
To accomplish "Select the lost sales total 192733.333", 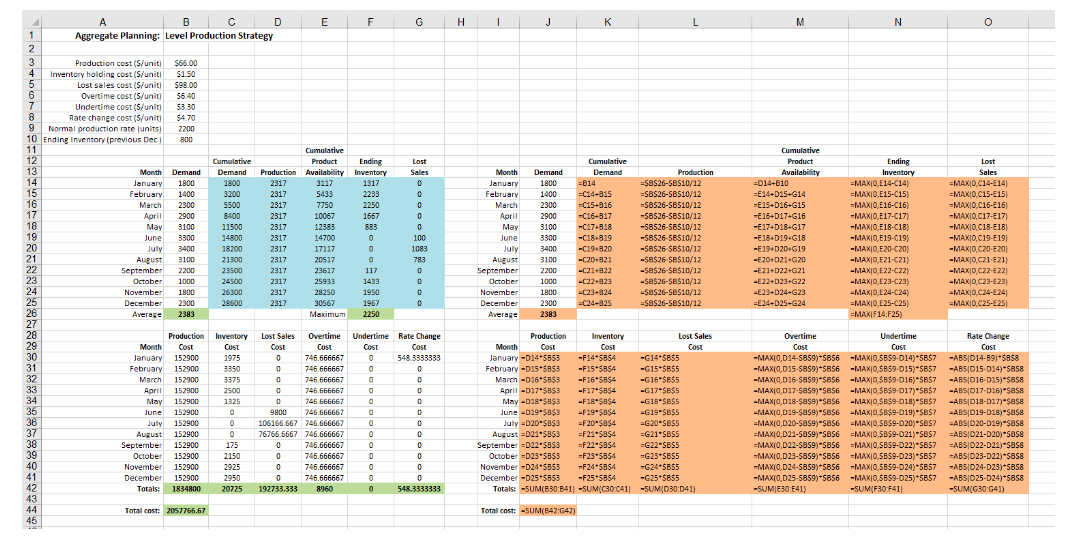I will pos(277,488).
